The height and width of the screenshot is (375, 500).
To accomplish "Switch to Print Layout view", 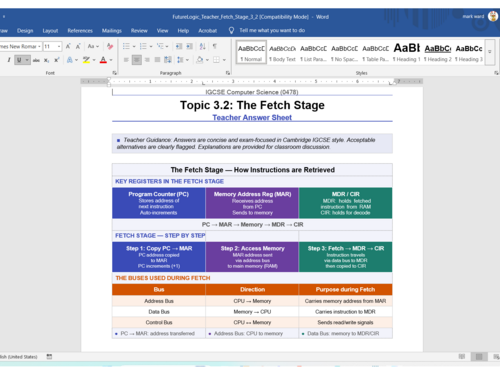I will pyautogui.click(x=479, y=357).
